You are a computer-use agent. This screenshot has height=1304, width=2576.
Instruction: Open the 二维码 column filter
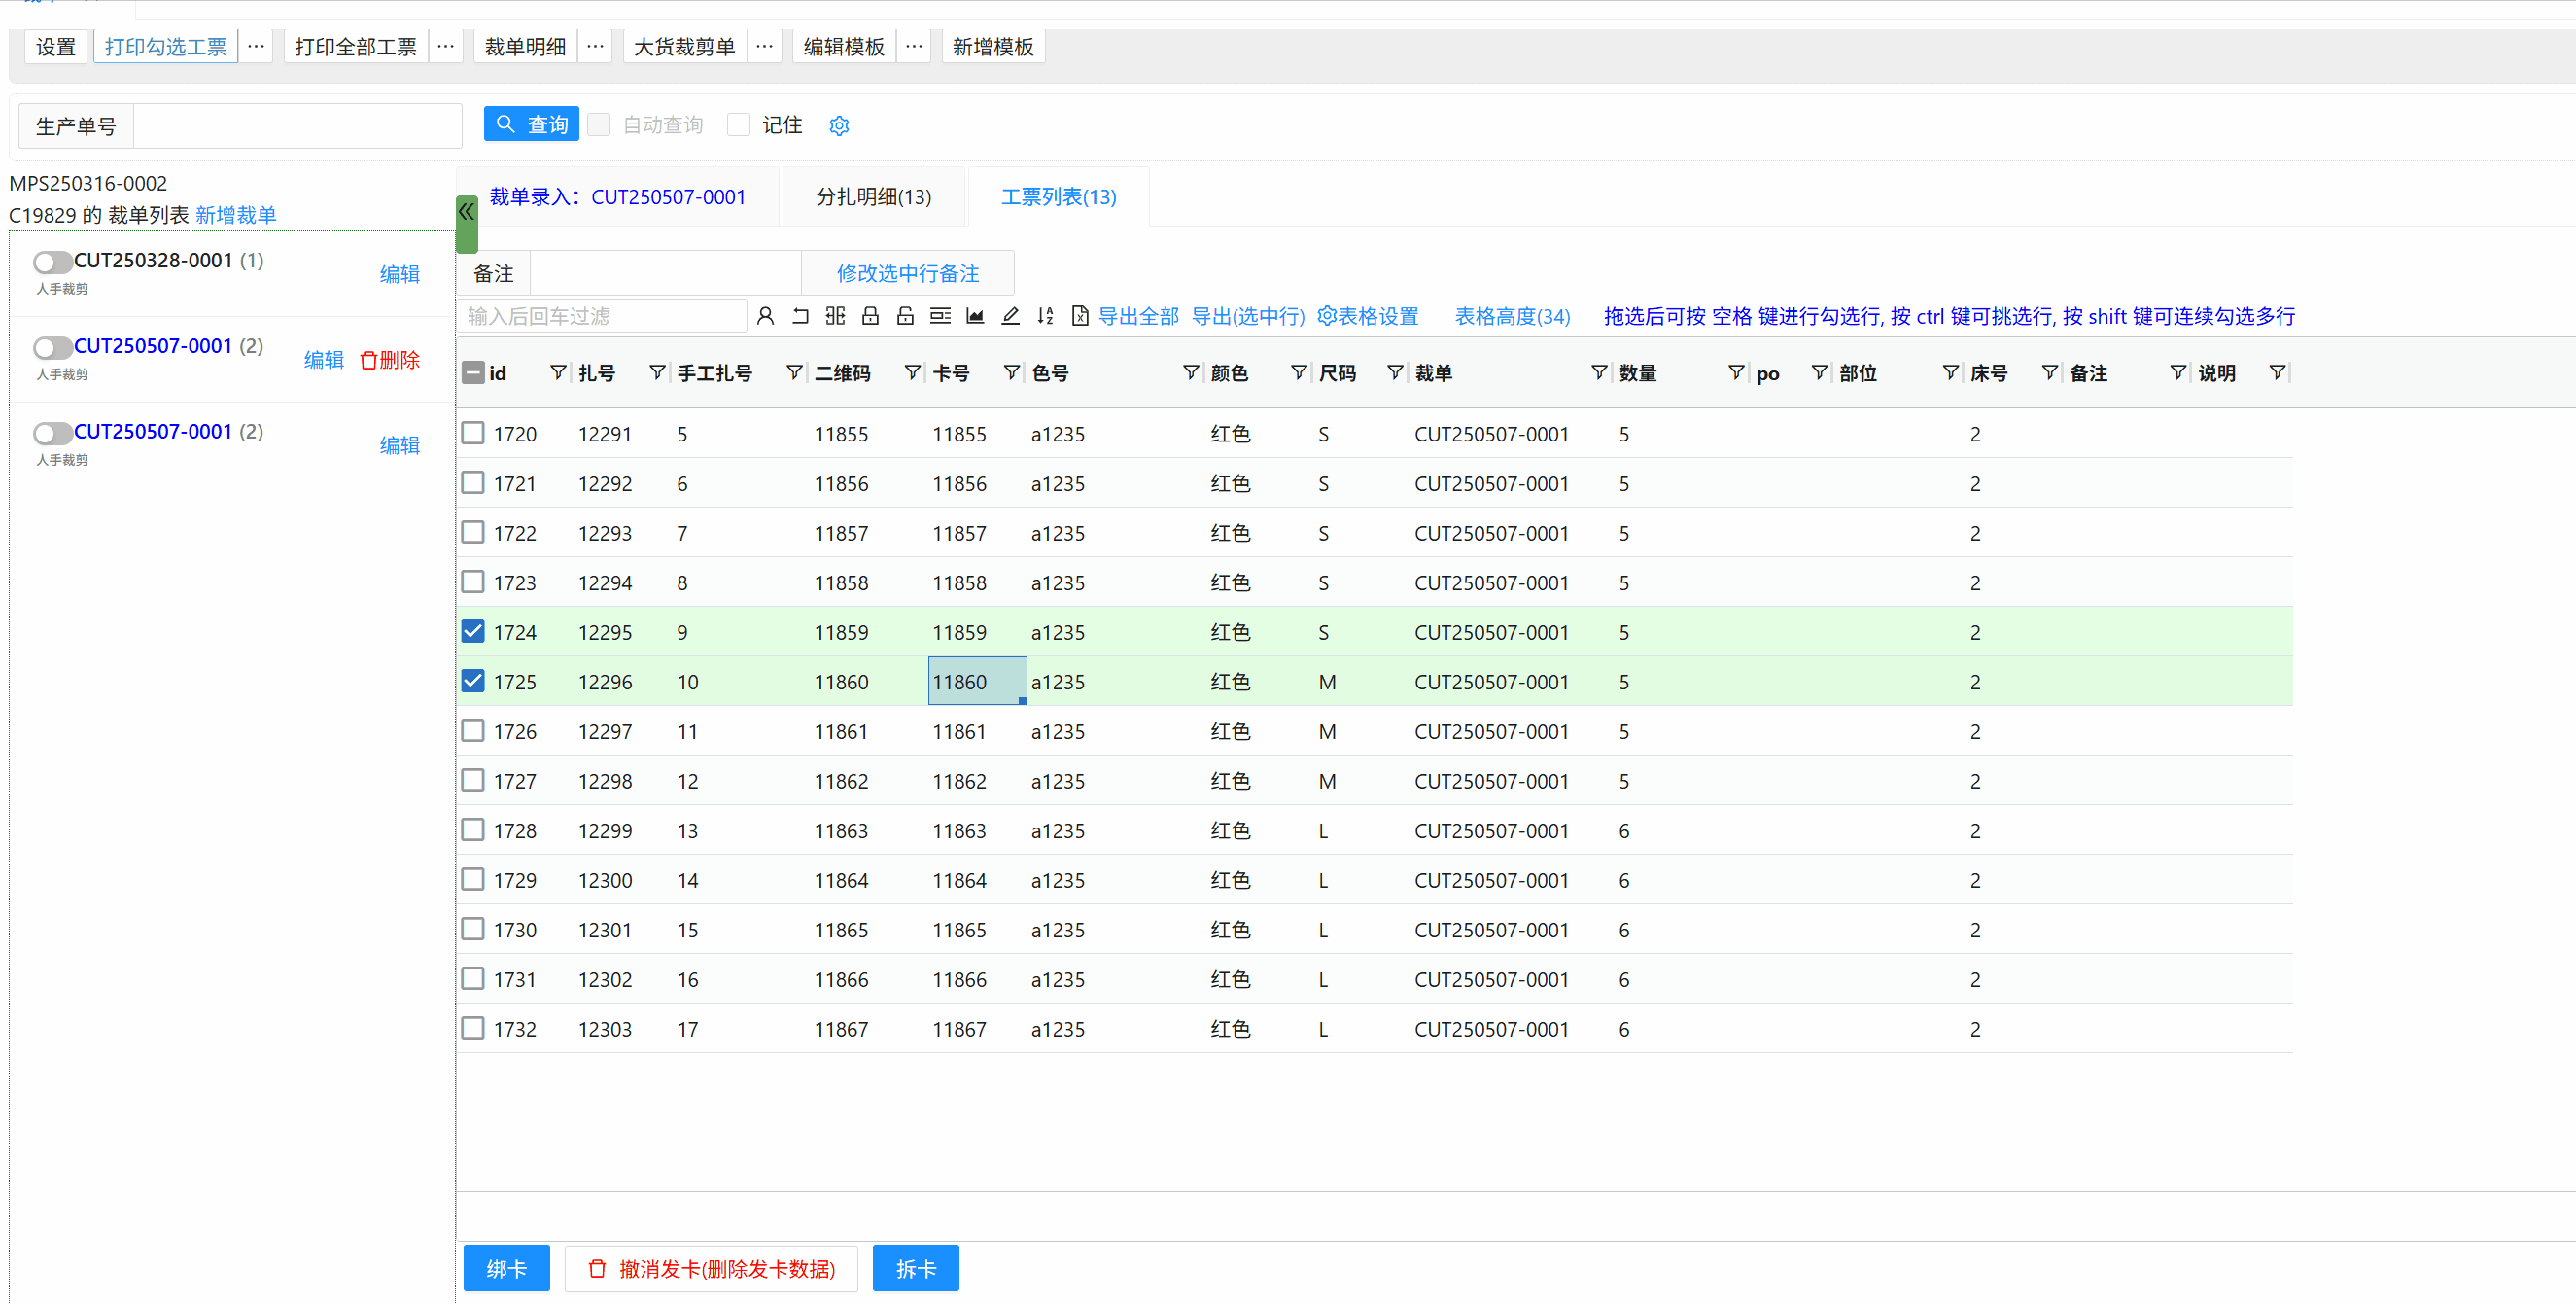pos(912,373)
